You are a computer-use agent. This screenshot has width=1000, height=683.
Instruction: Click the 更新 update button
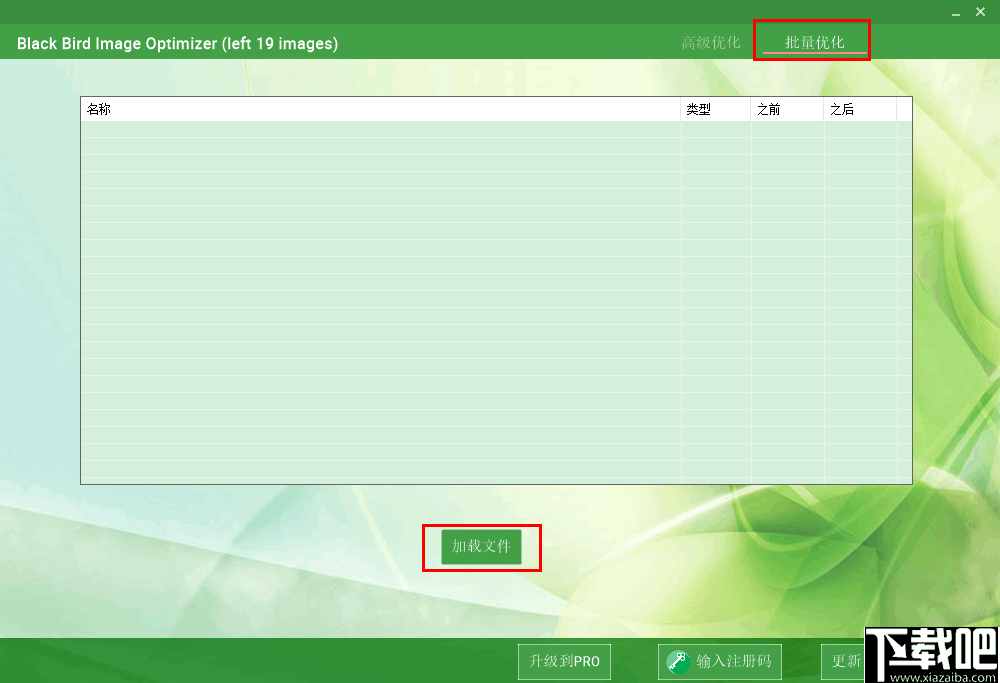[x=845, y=661]
